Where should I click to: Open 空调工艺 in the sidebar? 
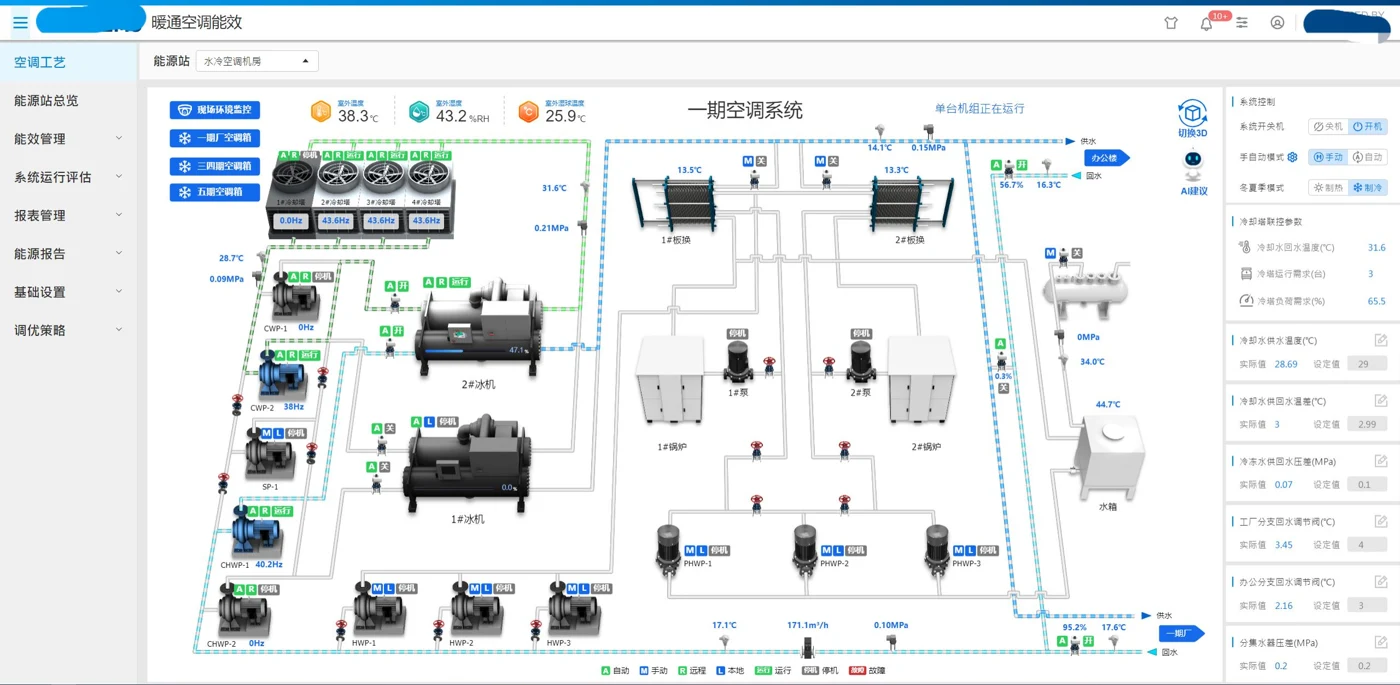pos(69,62)
